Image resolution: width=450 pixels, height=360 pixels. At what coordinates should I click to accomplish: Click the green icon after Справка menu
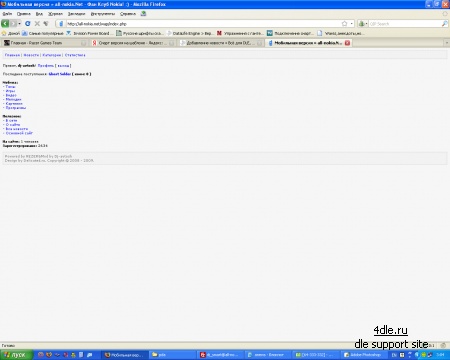[143, 14]
